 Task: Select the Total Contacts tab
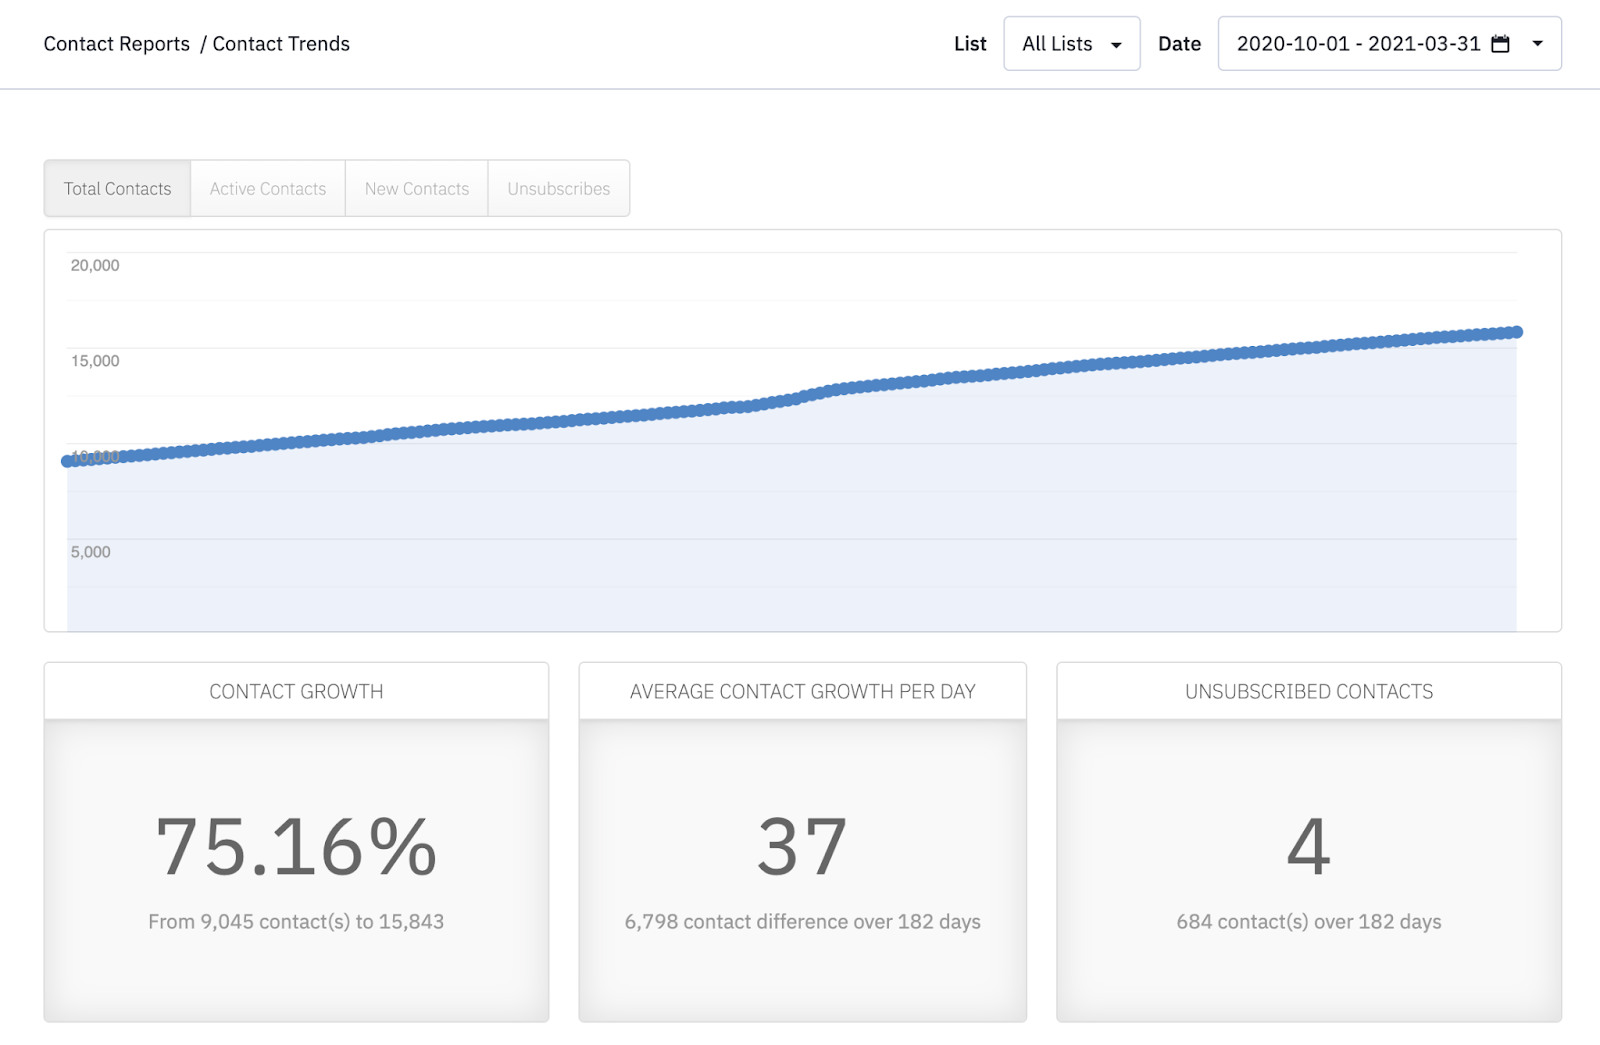[117, 188]
